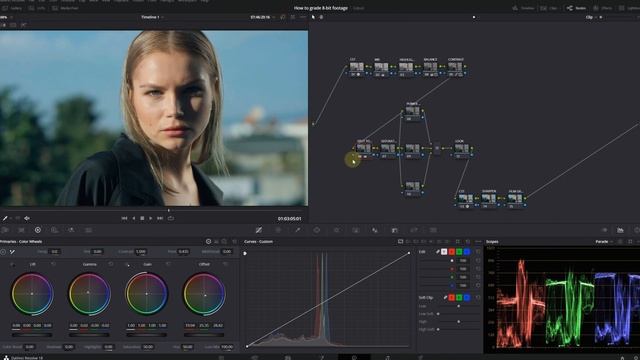Select the BALANCE node in the graph
The height and width of the screenshot is (360, 640).
click(x=430, y=67)
